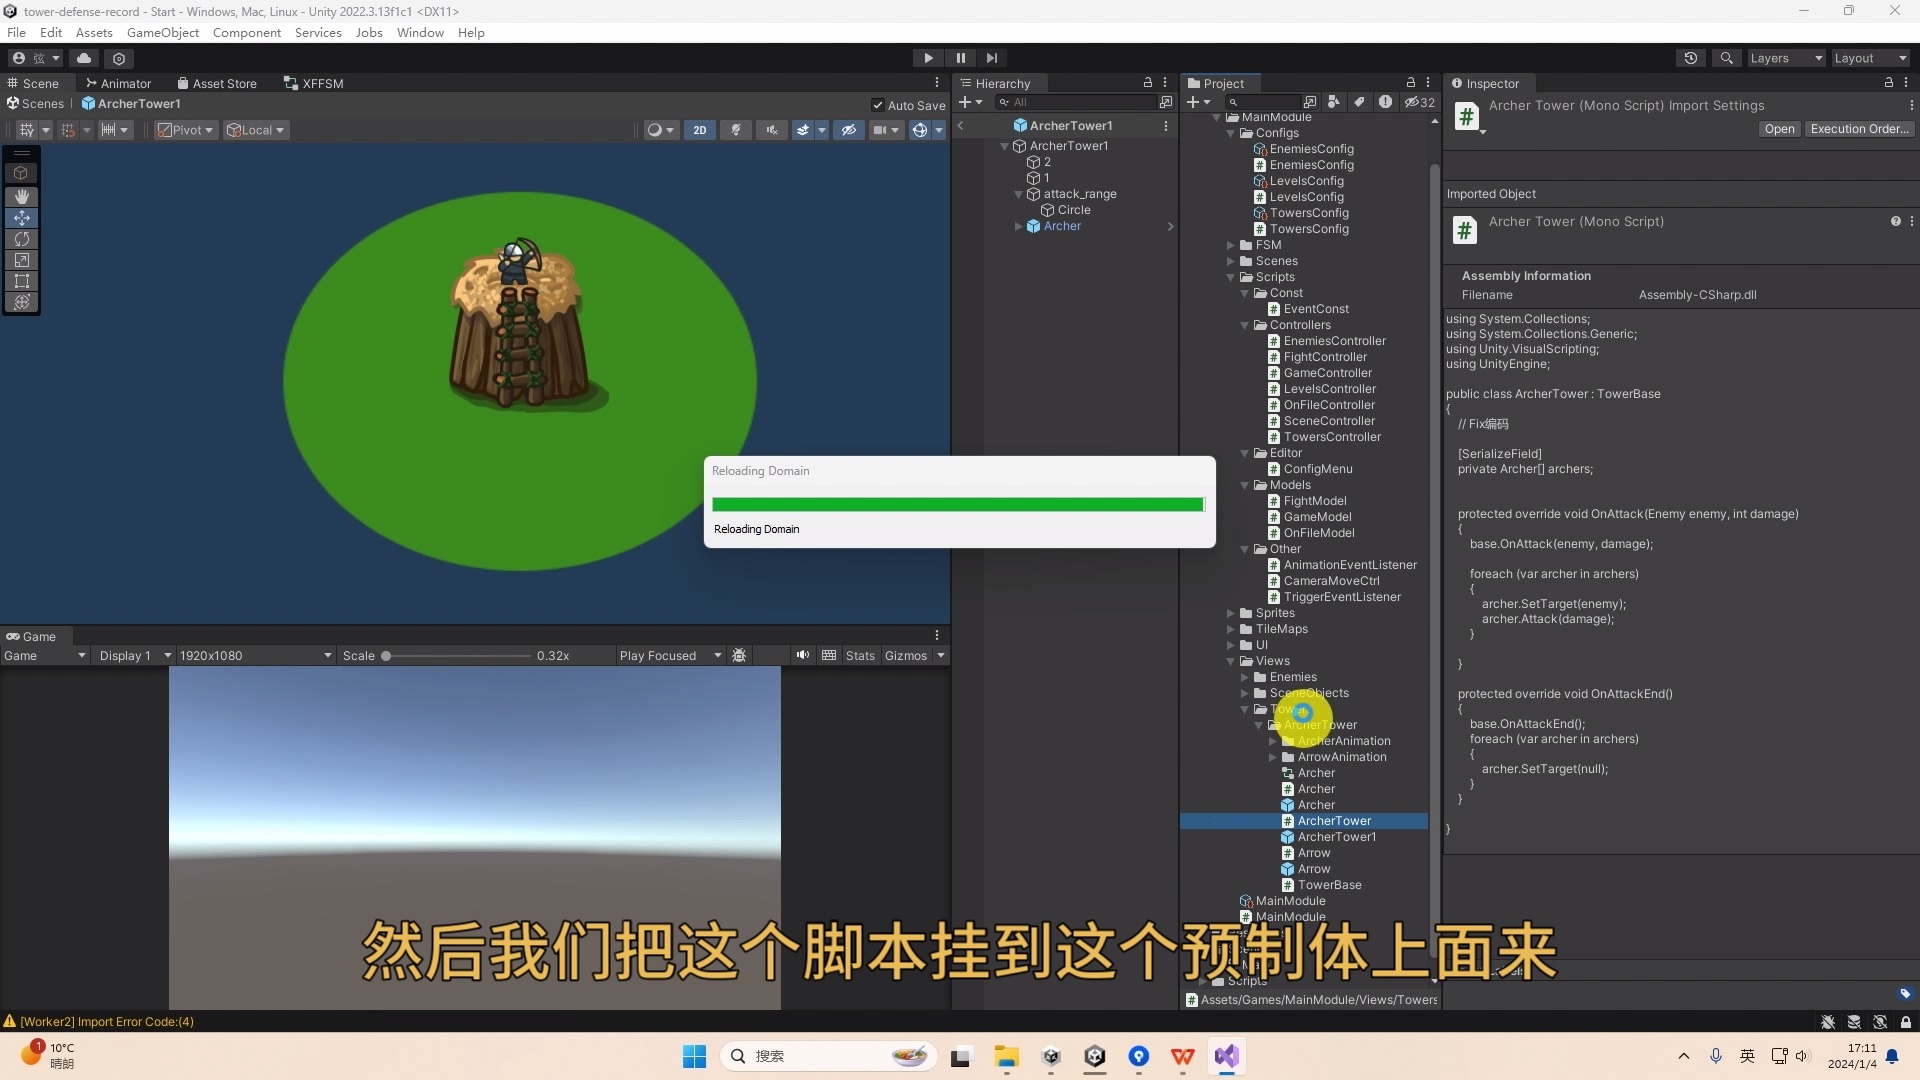Collapse the Controllers folder in Project panel
Image resolution: width=1920 pixels, height=1080 pixels.
pos(1244,325)
